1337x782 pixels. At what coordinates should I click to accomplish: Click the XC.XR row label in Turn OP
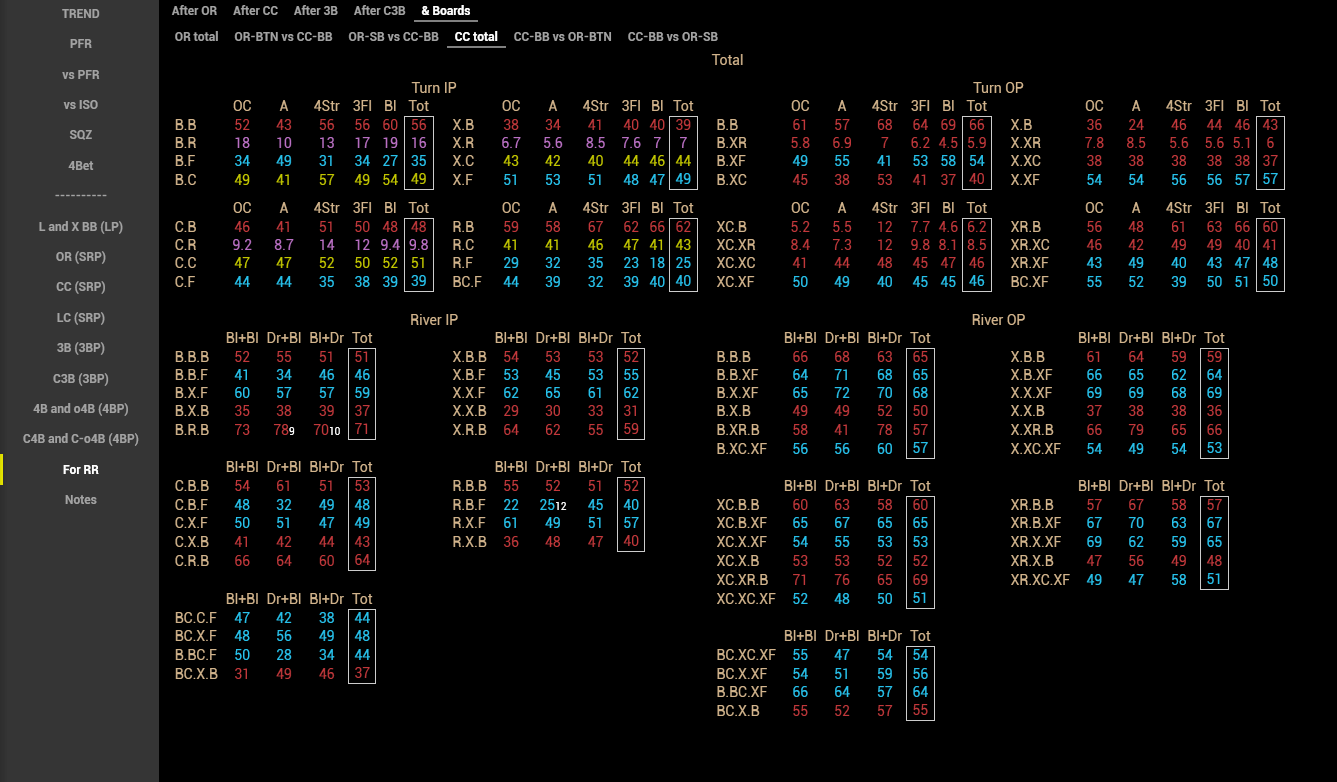pos(736,245)
